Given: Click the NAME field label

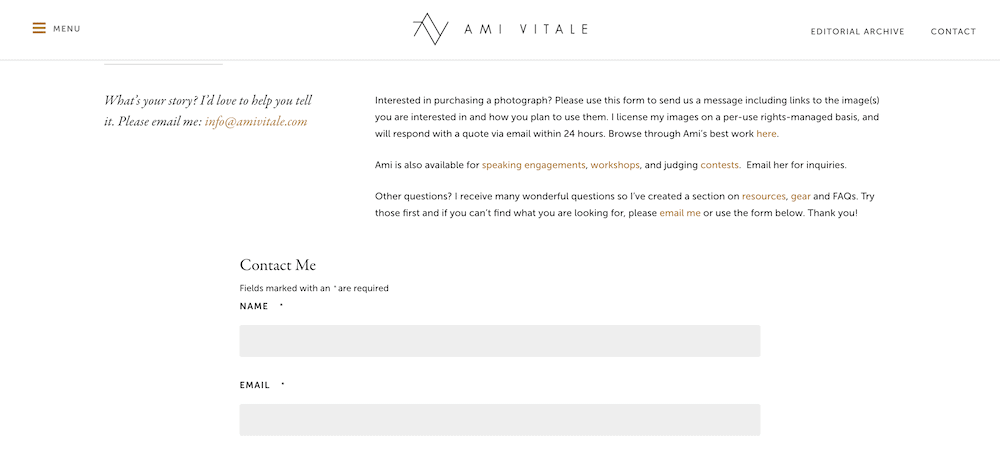Looking at the screenshot, I should tap(254, 306).
